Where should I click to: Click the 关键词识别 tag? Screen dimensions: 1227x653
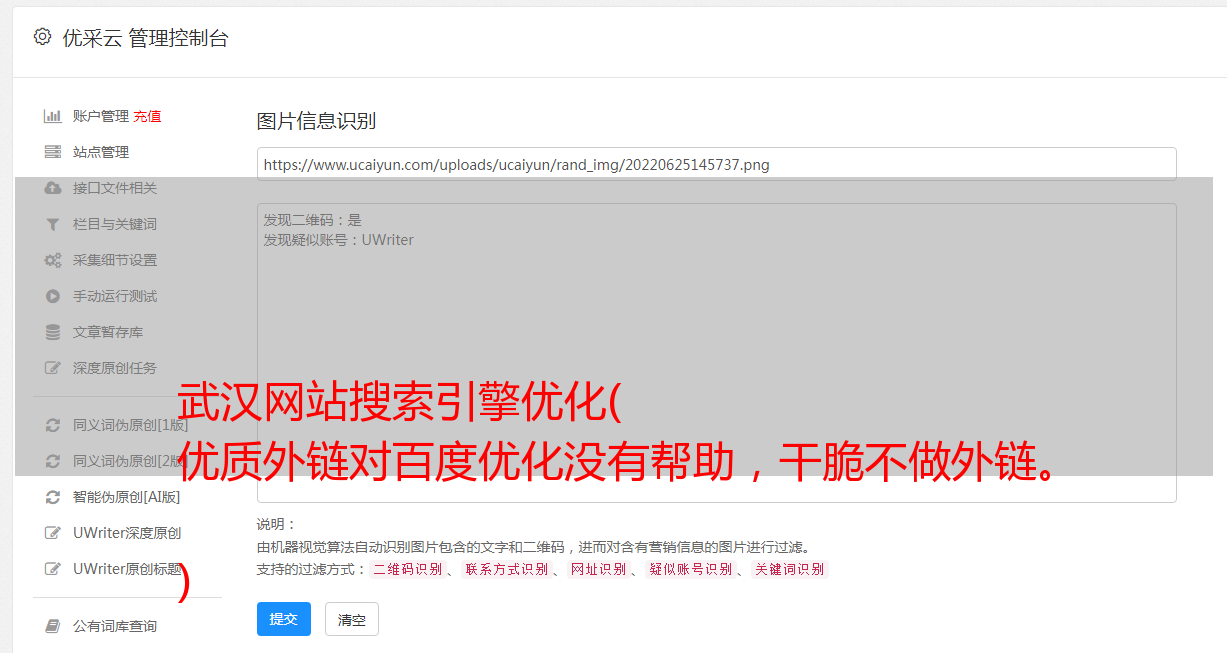click(790, 569)
